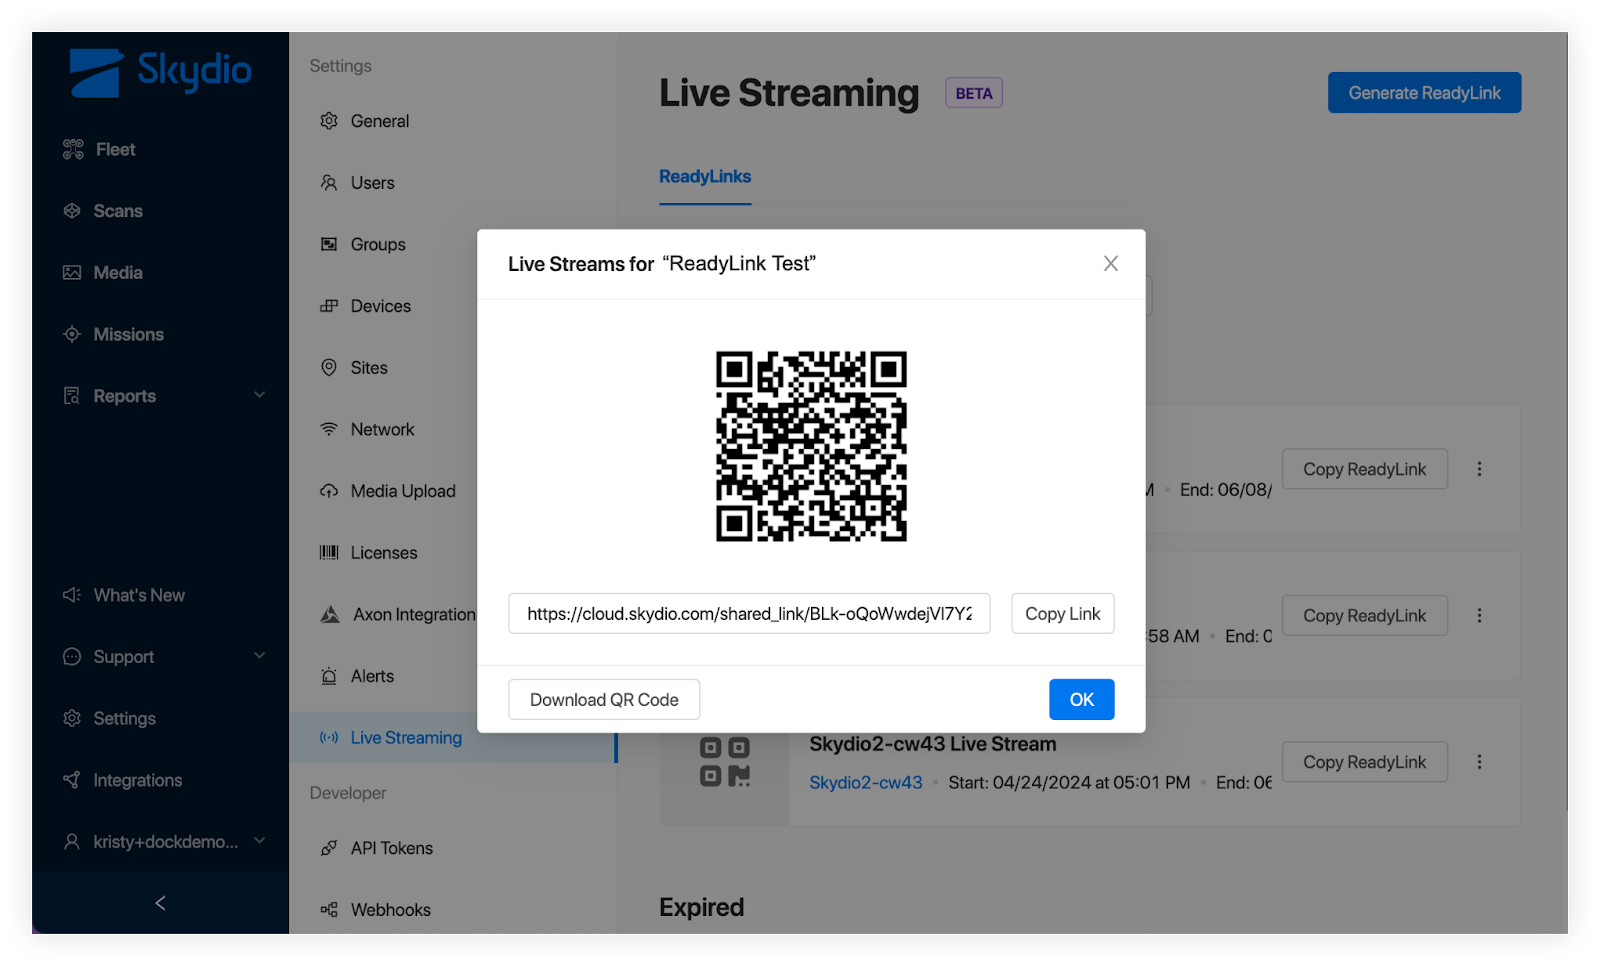Expand the Reports submenu chevron
Image resolution: width=1600 pixels, height=966 pixels.
click(259, 395)
